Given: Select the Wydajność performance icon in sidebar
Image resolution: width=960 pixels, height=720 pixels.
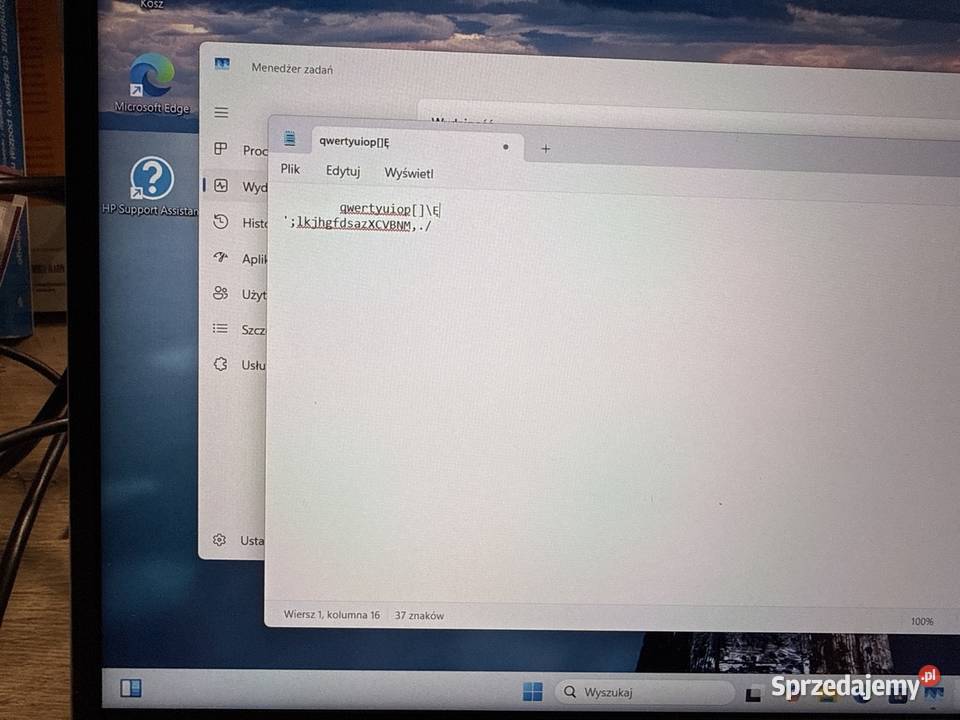Looking at the screenshot, I should tap(221, 186).
